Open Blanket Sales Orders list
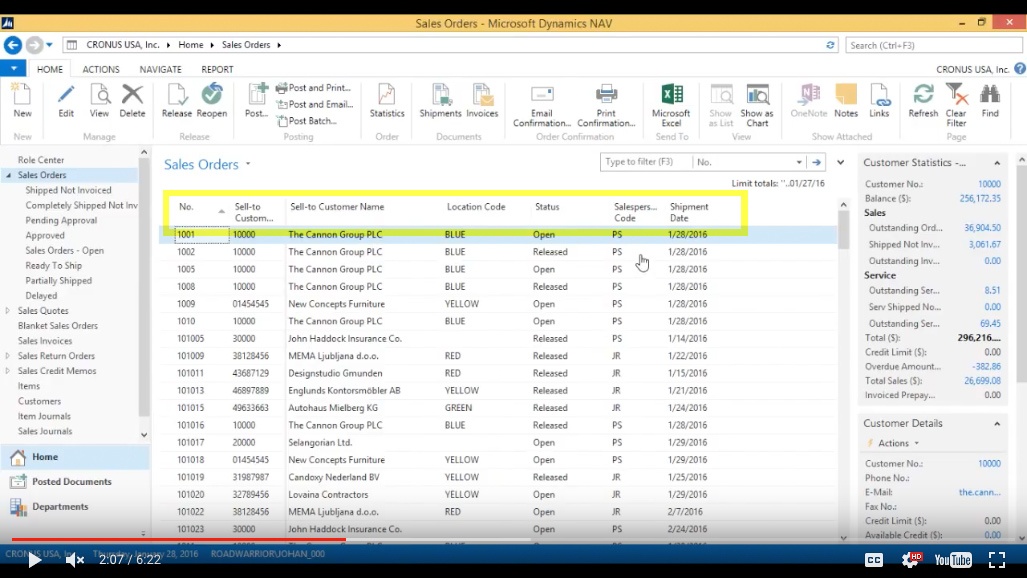The width and height of the screenshot is (1027, 578). pos(58,326)
